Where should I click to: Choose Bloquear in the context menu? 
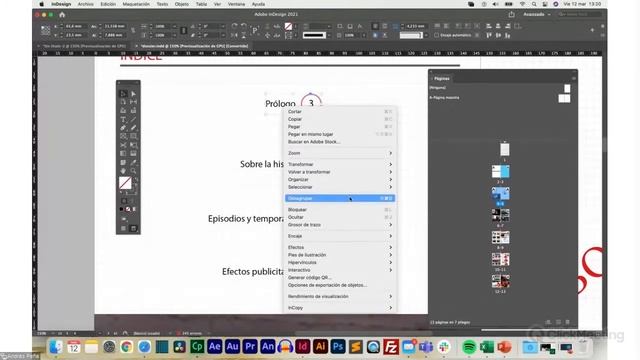click(340, 210)
